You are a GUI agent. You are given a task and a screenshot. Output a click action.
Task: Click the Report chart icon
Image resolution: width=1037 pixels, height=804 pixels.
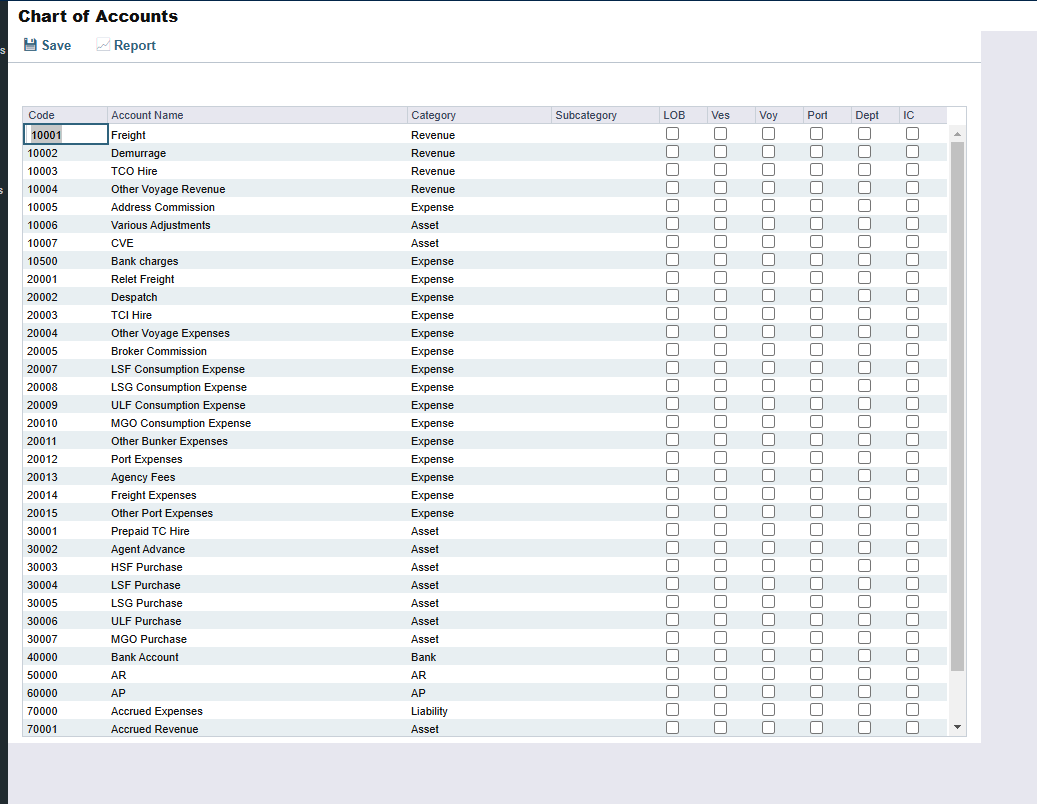[x=103, y=45]
